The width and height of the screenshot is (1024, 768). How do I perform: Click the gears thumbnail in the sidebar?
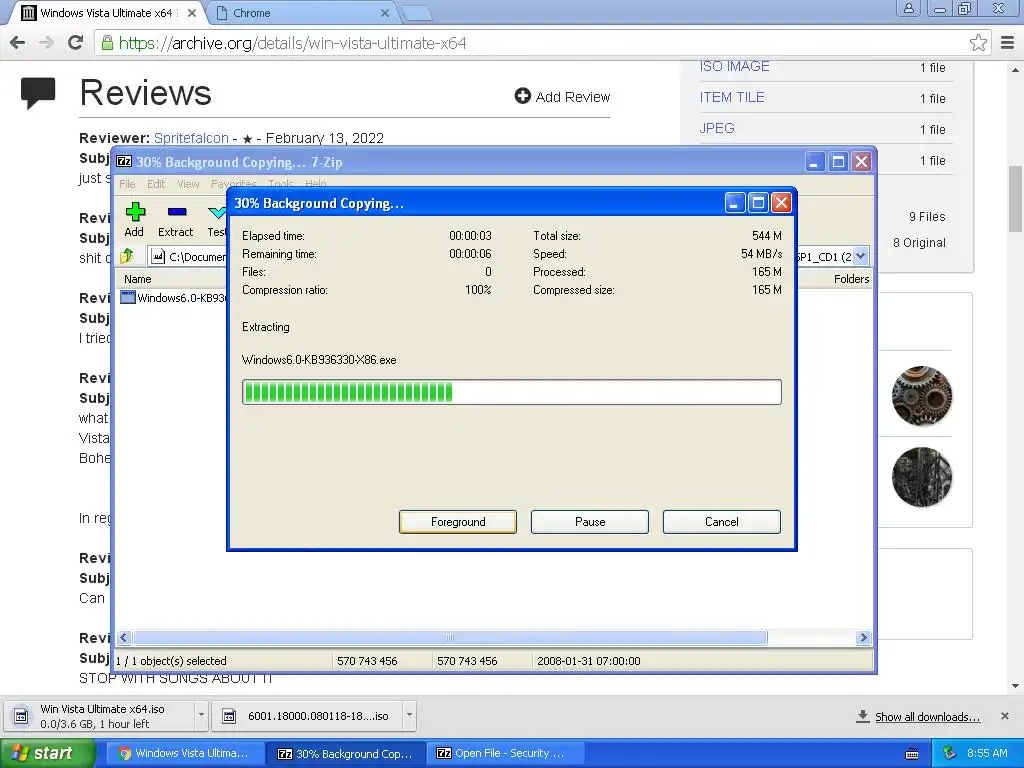click(921, 396)
